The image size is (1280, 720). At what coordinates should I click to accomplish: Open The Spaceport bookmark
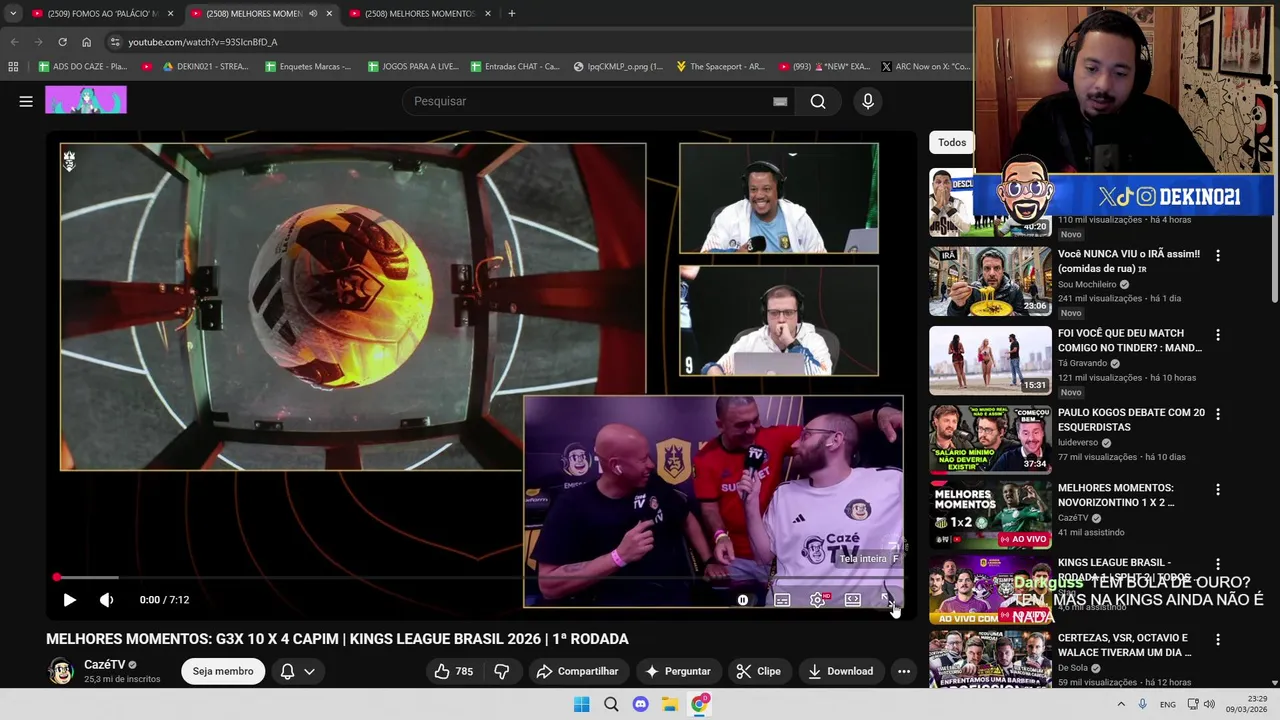[x=720, y=66]
